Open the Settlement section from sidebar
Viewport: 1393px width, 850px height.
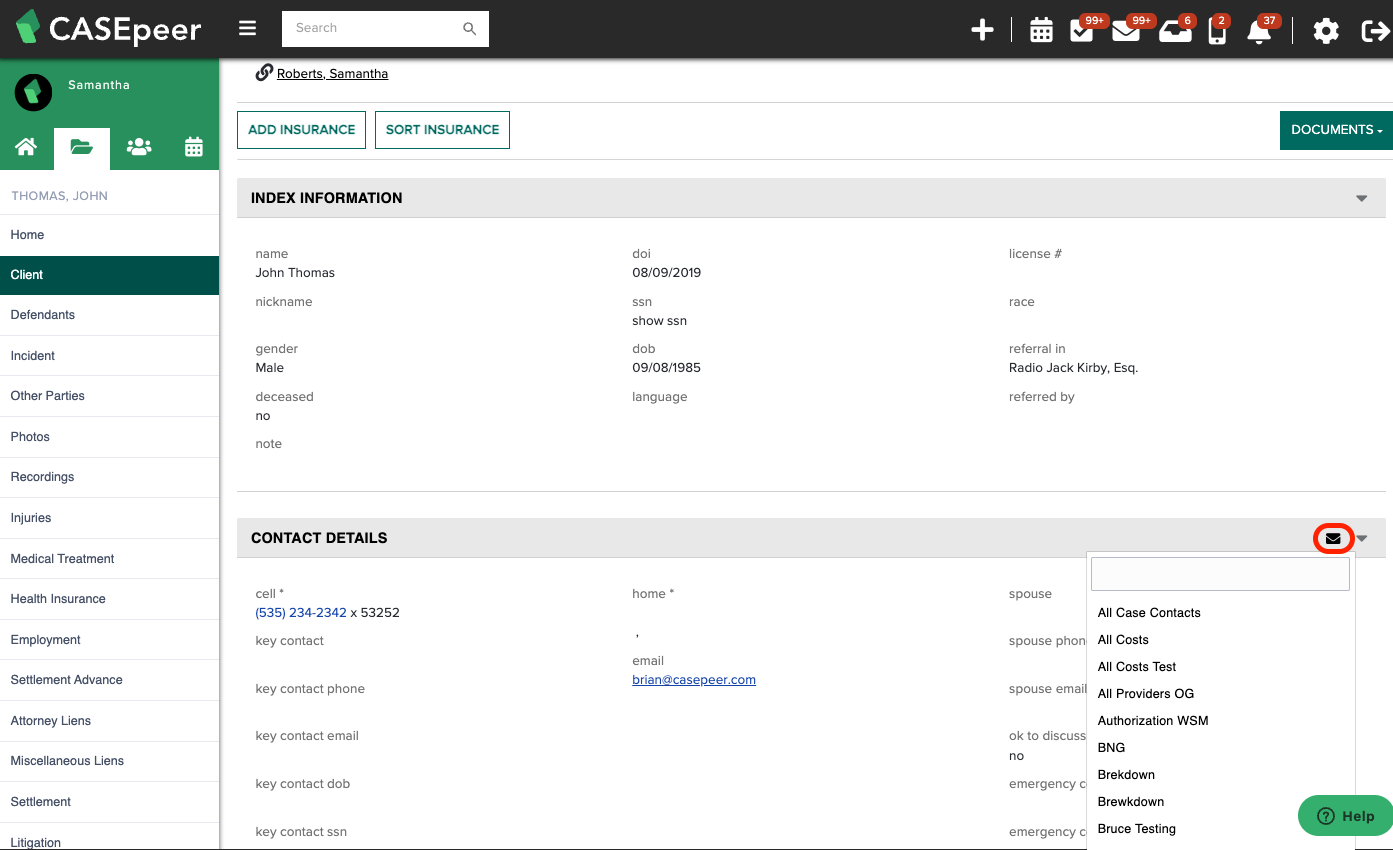[x=40, y=801]
